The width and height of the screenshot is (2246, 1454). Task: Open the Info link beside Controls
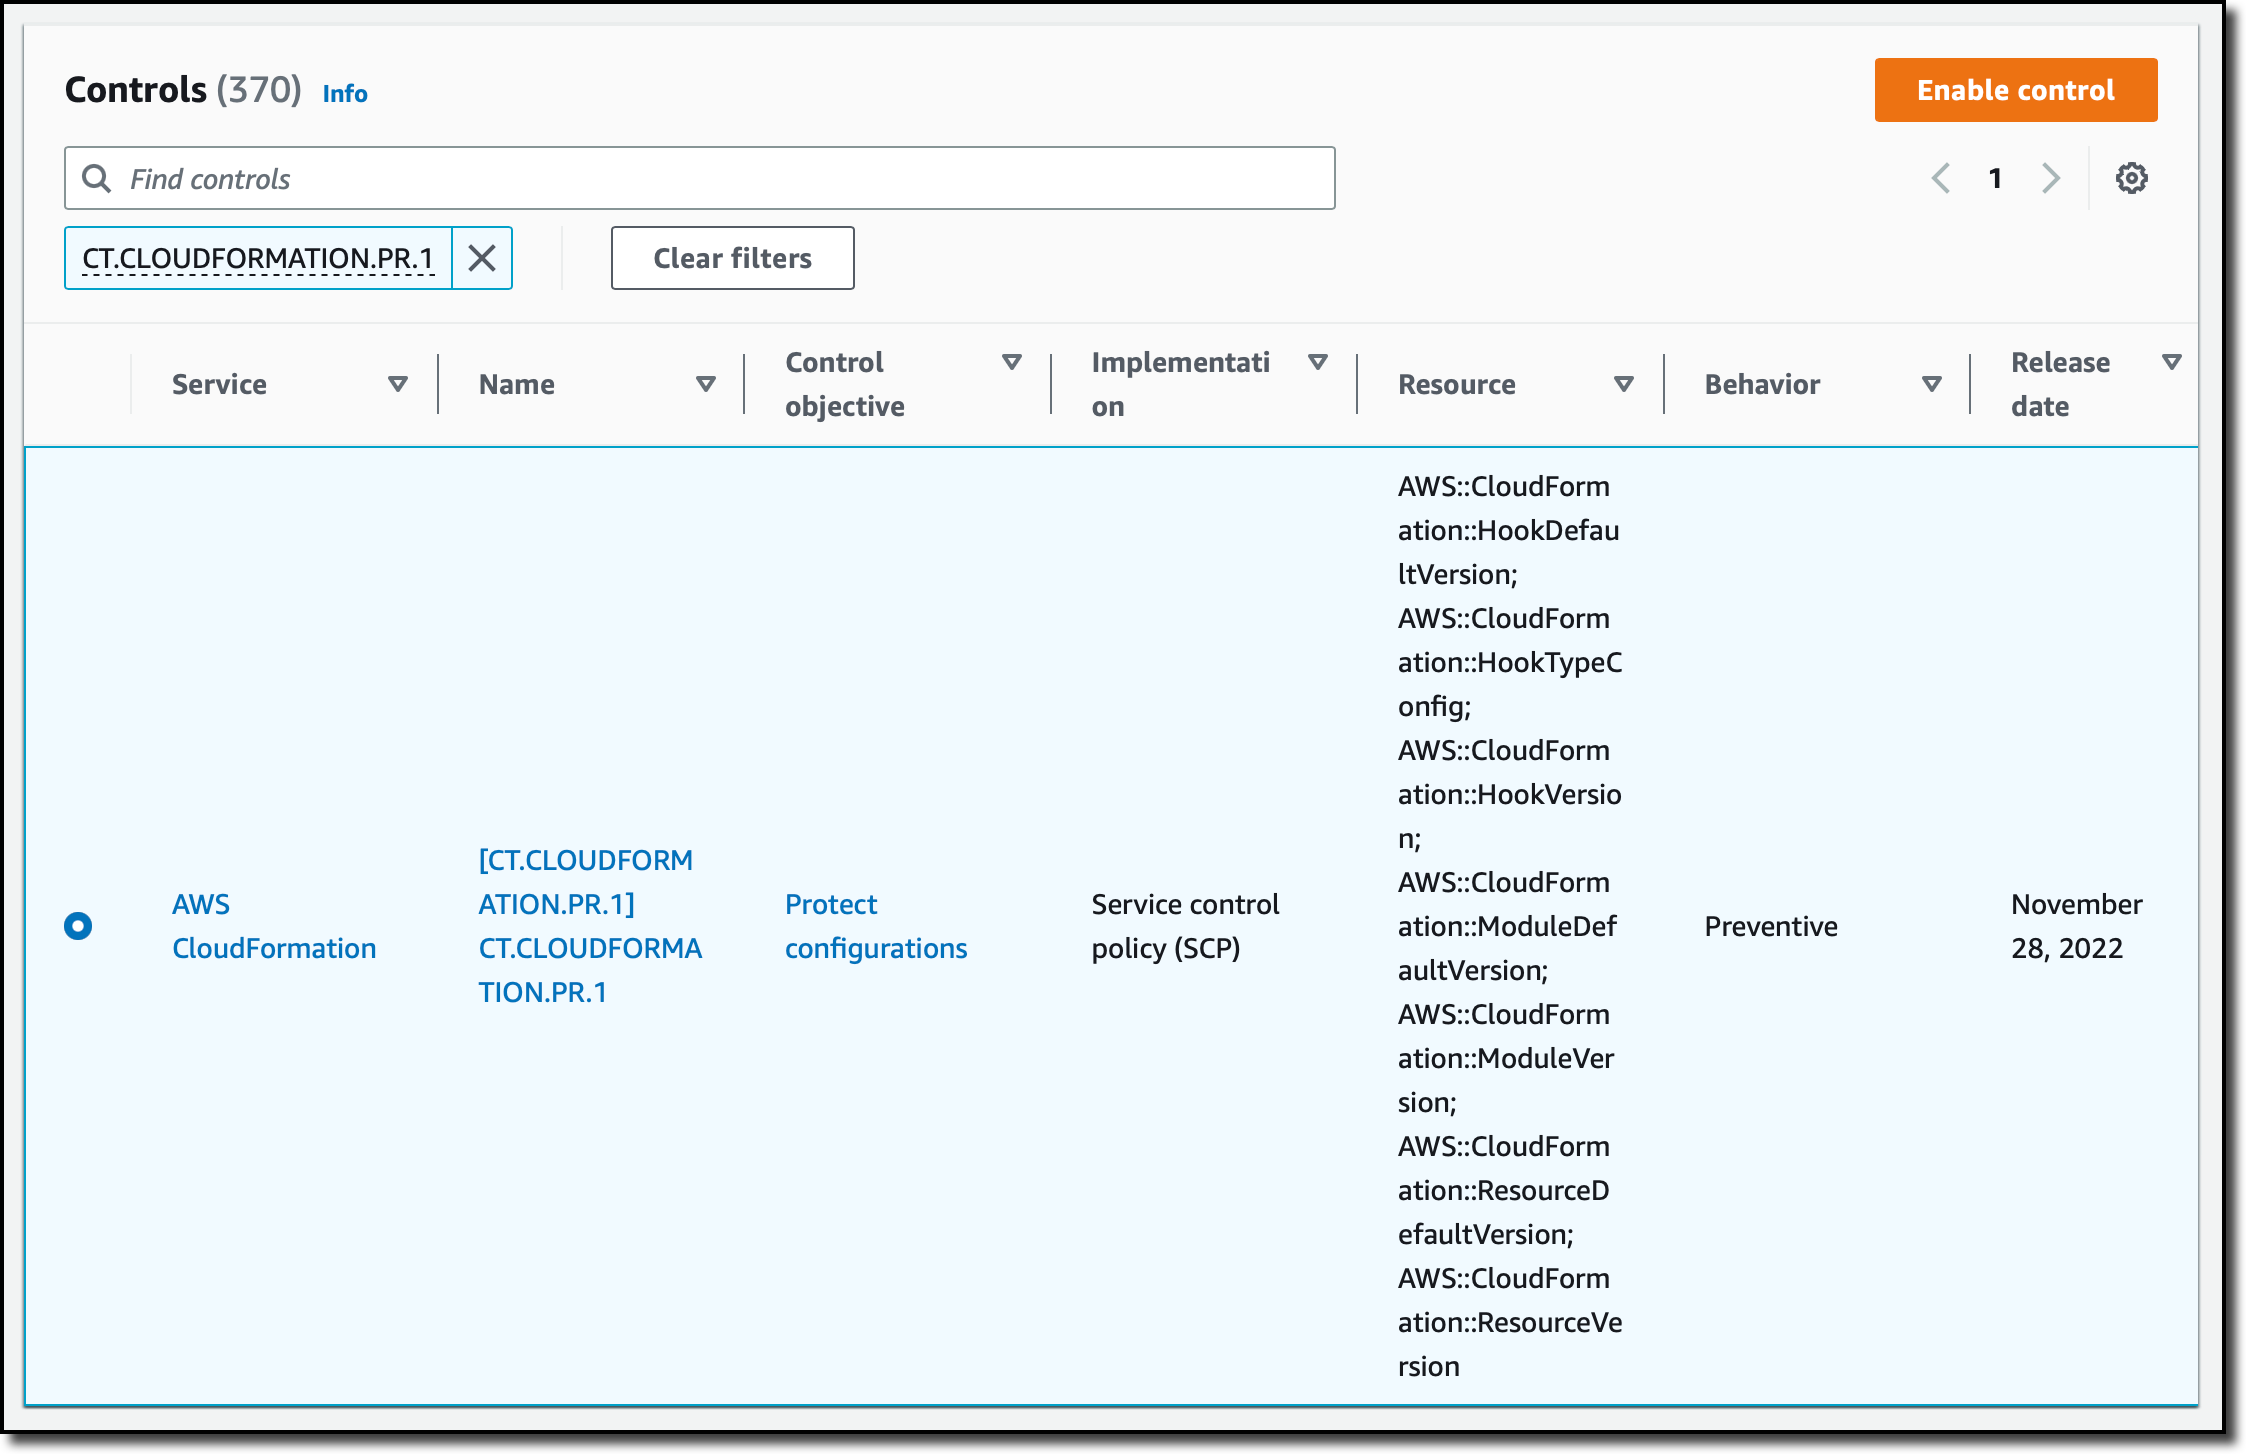tap(345, 94)
